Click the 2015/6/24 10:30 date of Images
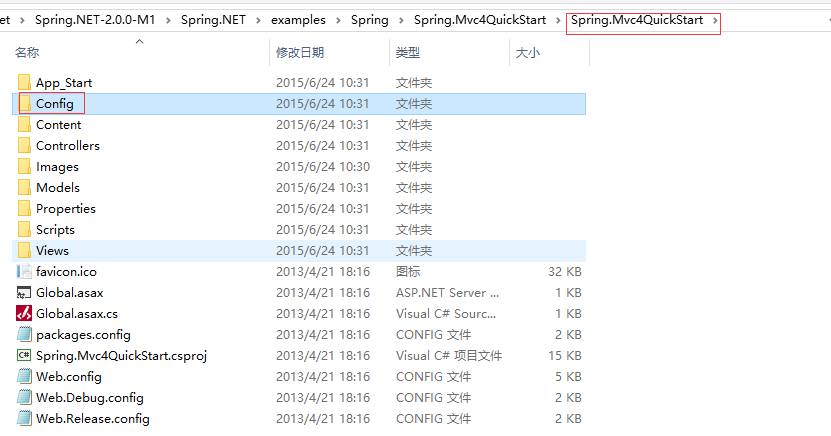This screenshot has height=436, width=831. pyautogui.click(x=323, y=167)
